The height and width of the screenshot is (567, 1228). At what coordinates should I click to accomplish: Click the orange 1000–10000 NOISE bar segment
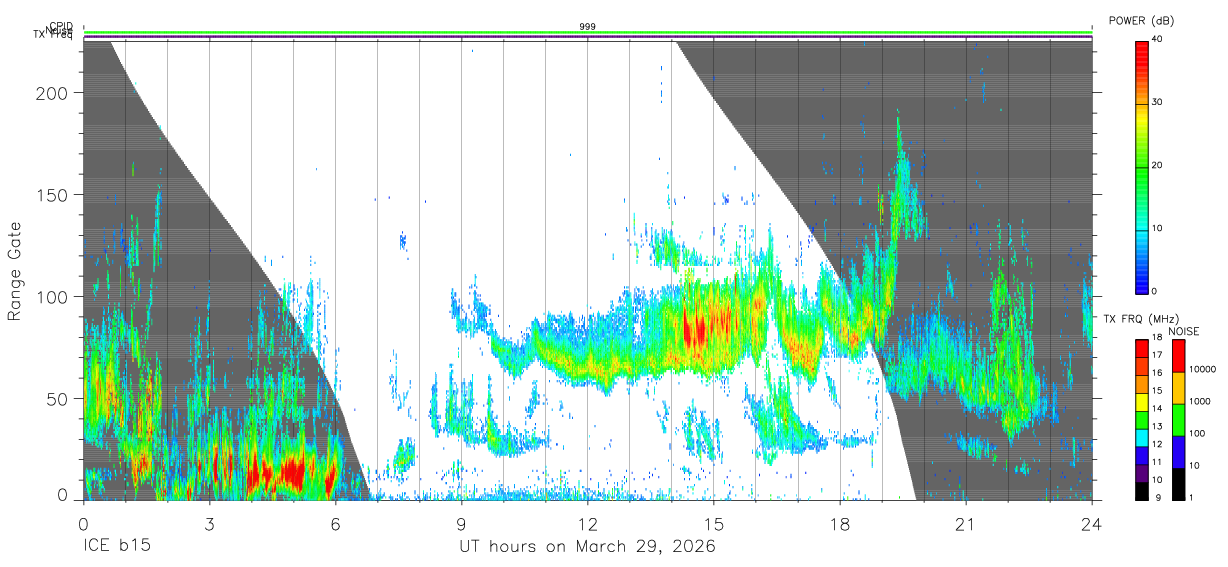(1178, 388)
